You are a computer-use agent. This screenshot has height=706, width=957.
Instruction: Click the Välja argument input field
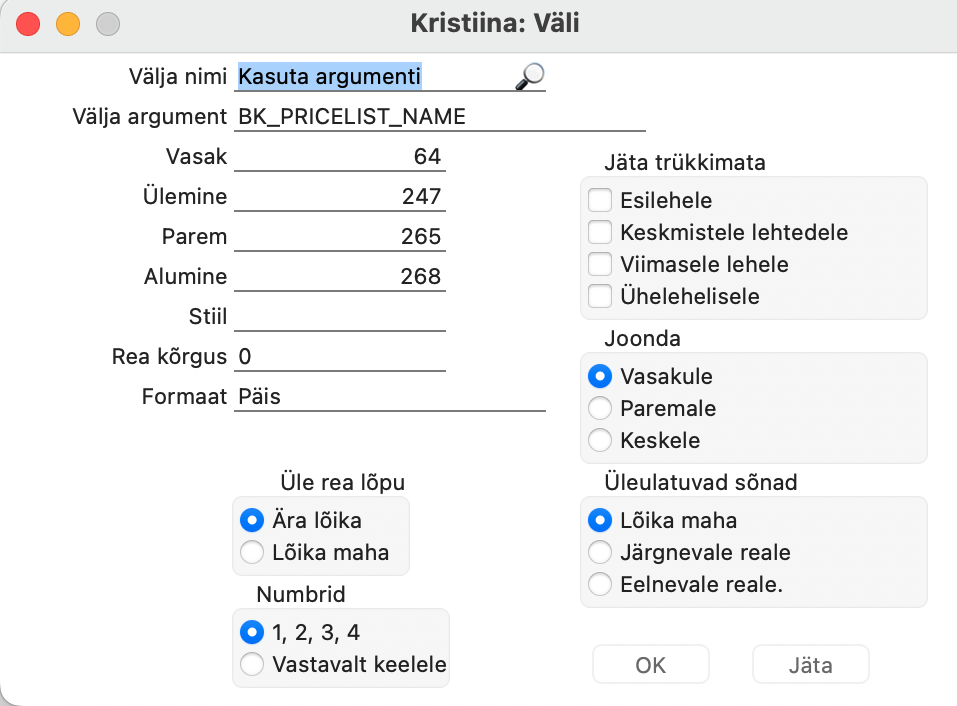coord(439,117)
